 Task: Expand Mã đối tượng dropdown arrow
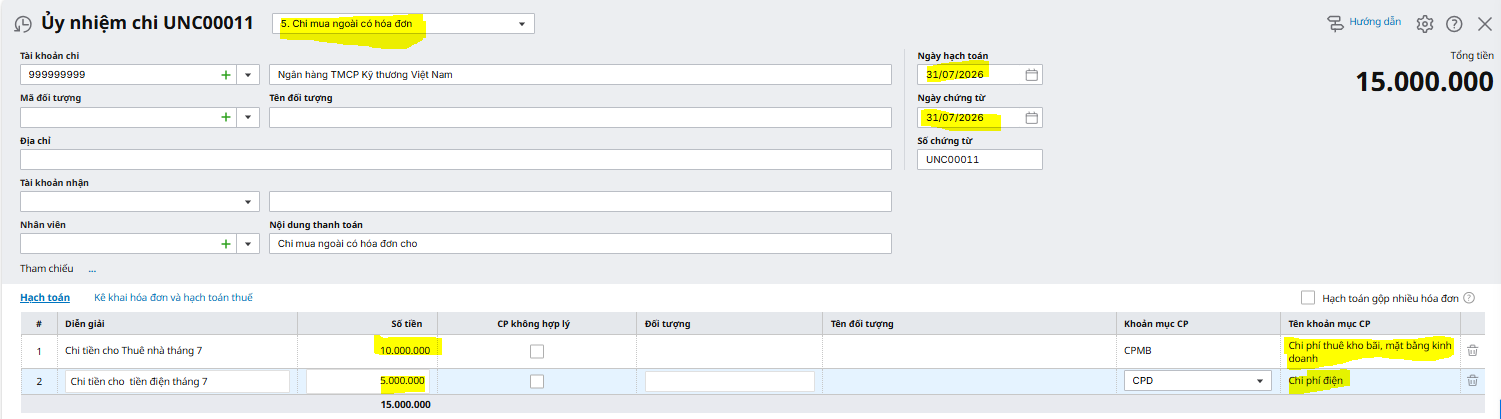coord(247,117)
